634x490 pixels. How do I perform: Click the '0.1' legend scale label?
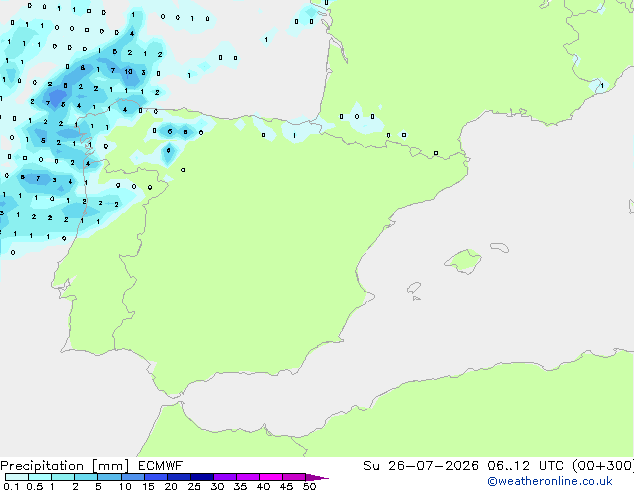click(x=11, y=486)
